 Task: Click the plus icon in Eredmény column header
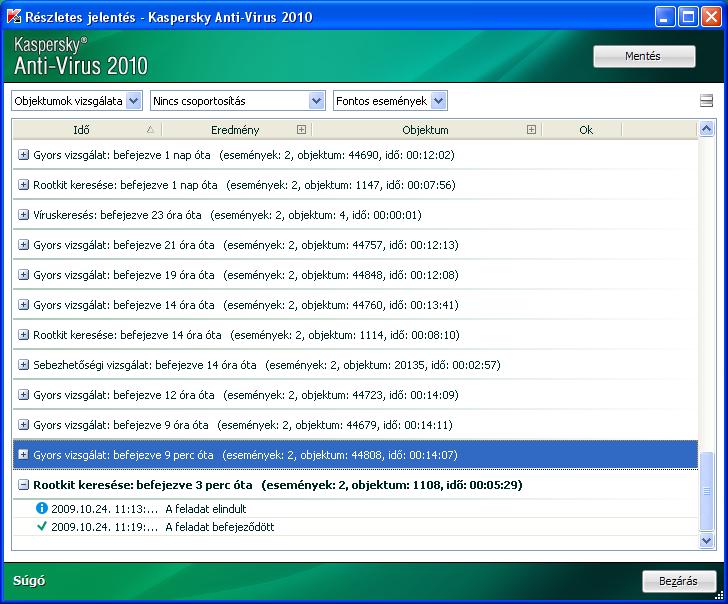coord(301,130)
